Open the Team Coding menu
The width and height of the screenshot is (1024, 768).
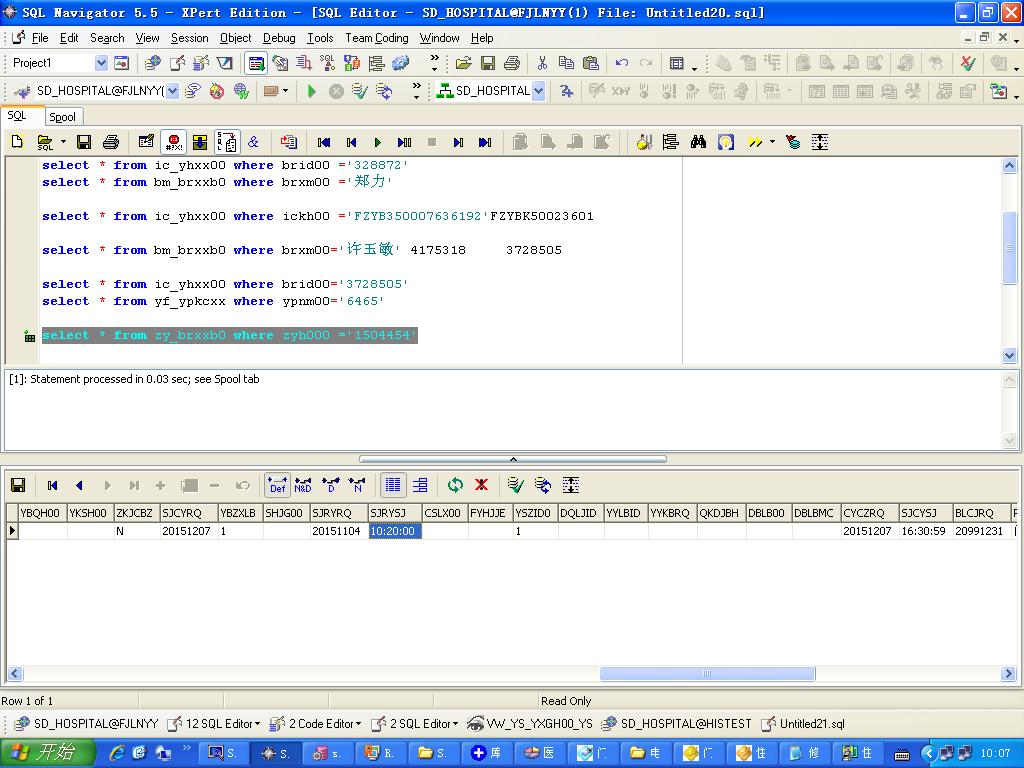[x=376, y=38]
